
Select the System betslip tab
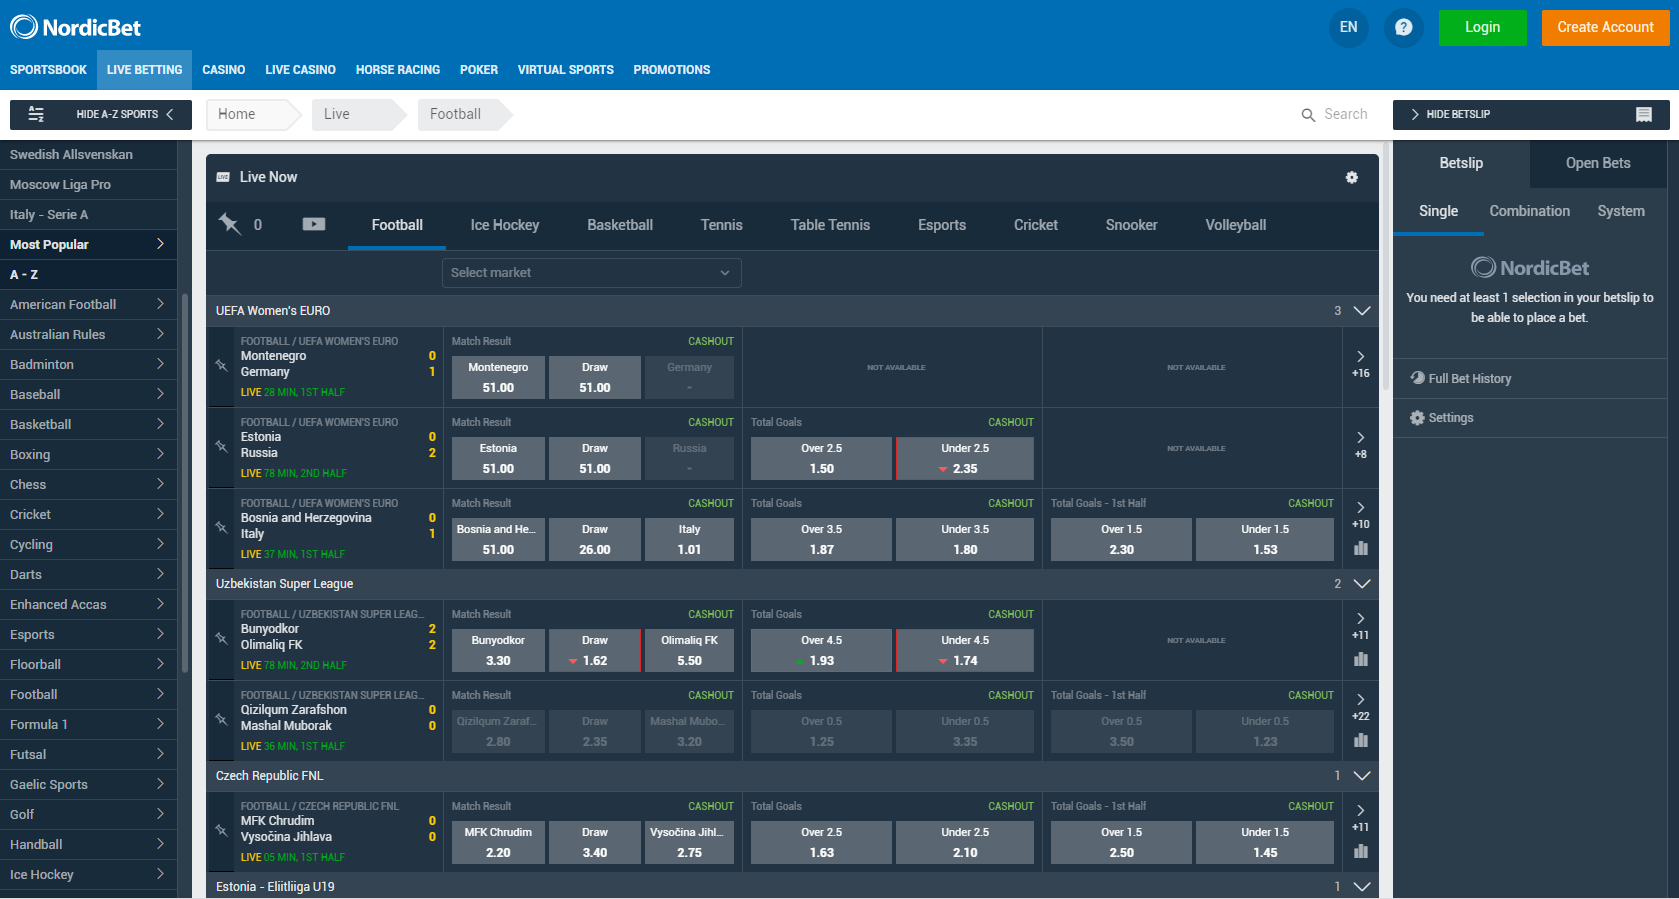[x=1621, y=211]
